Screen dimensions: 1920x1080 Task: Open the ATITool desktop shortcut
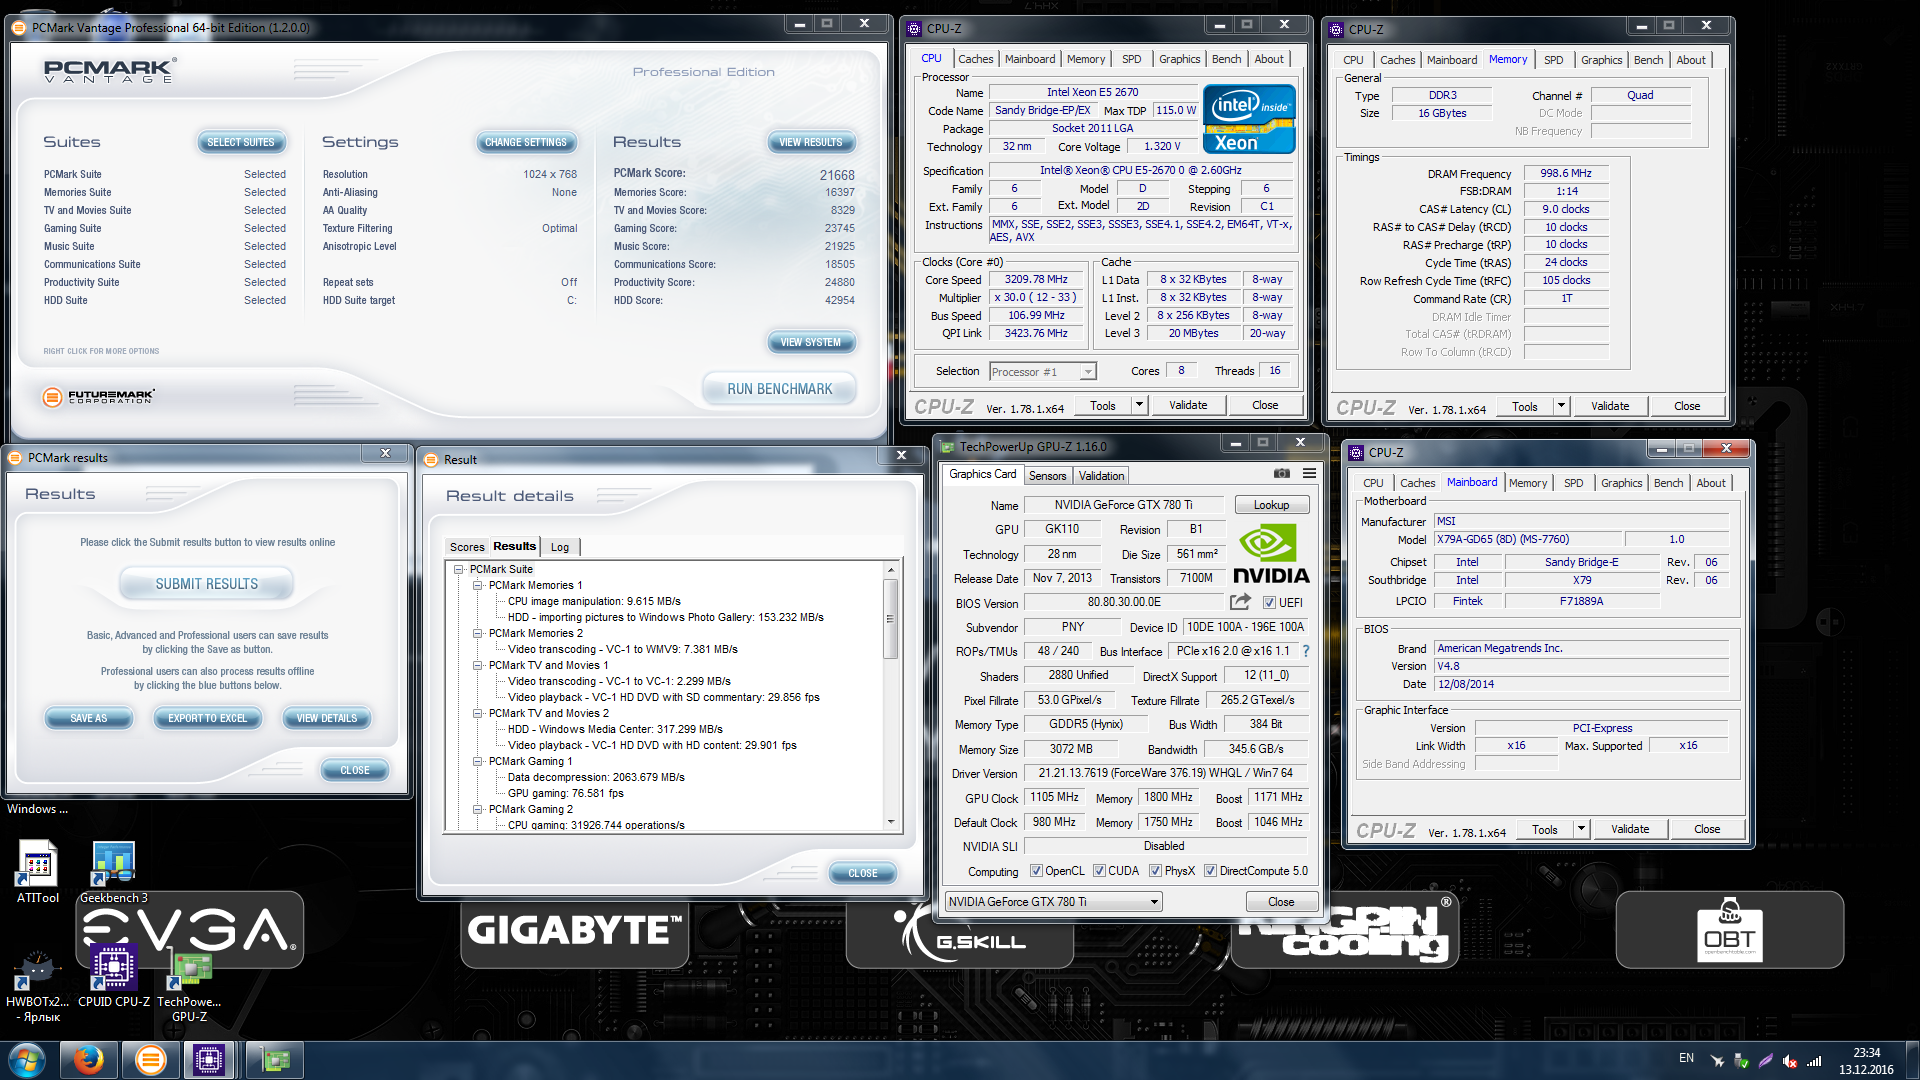38,872
